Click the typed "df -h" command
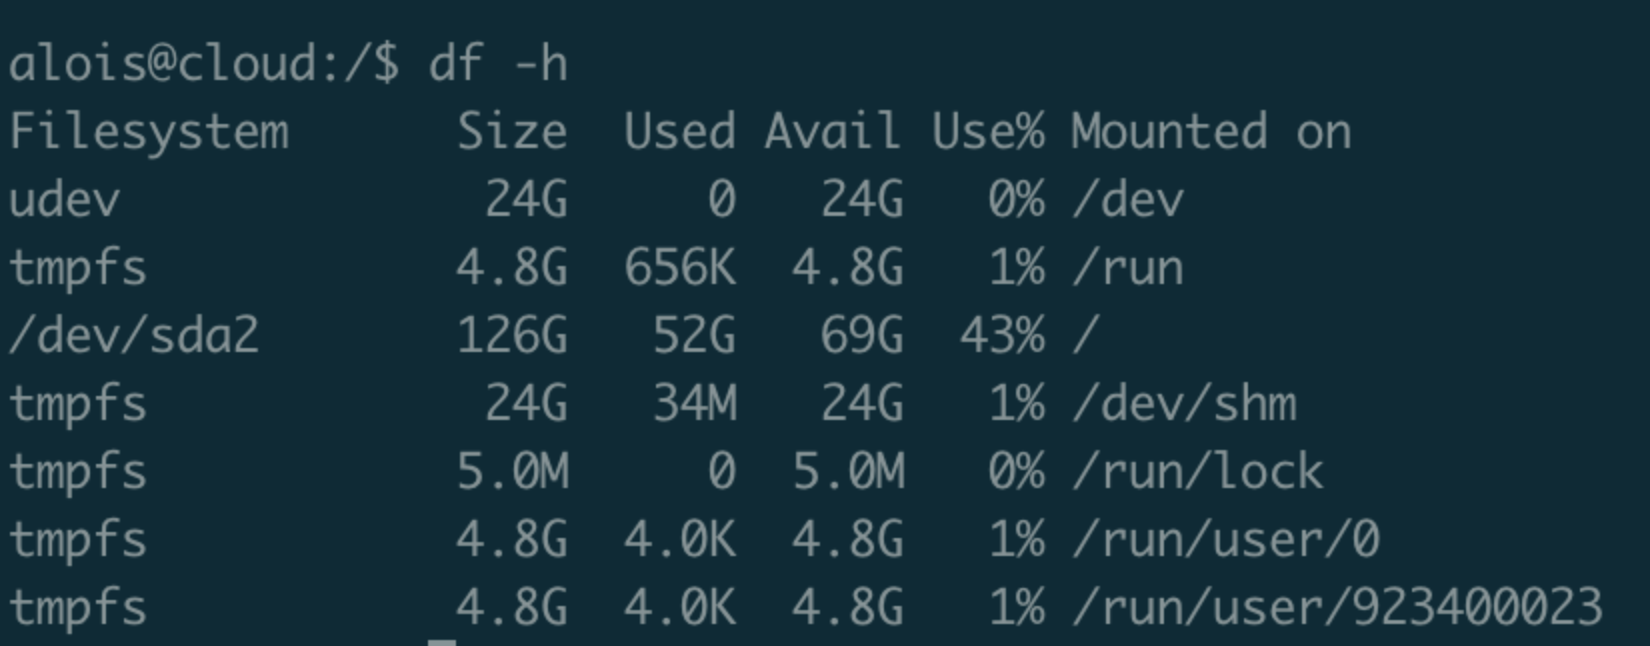The height and width of the screenshot is (646, 1650). point(498,64)
